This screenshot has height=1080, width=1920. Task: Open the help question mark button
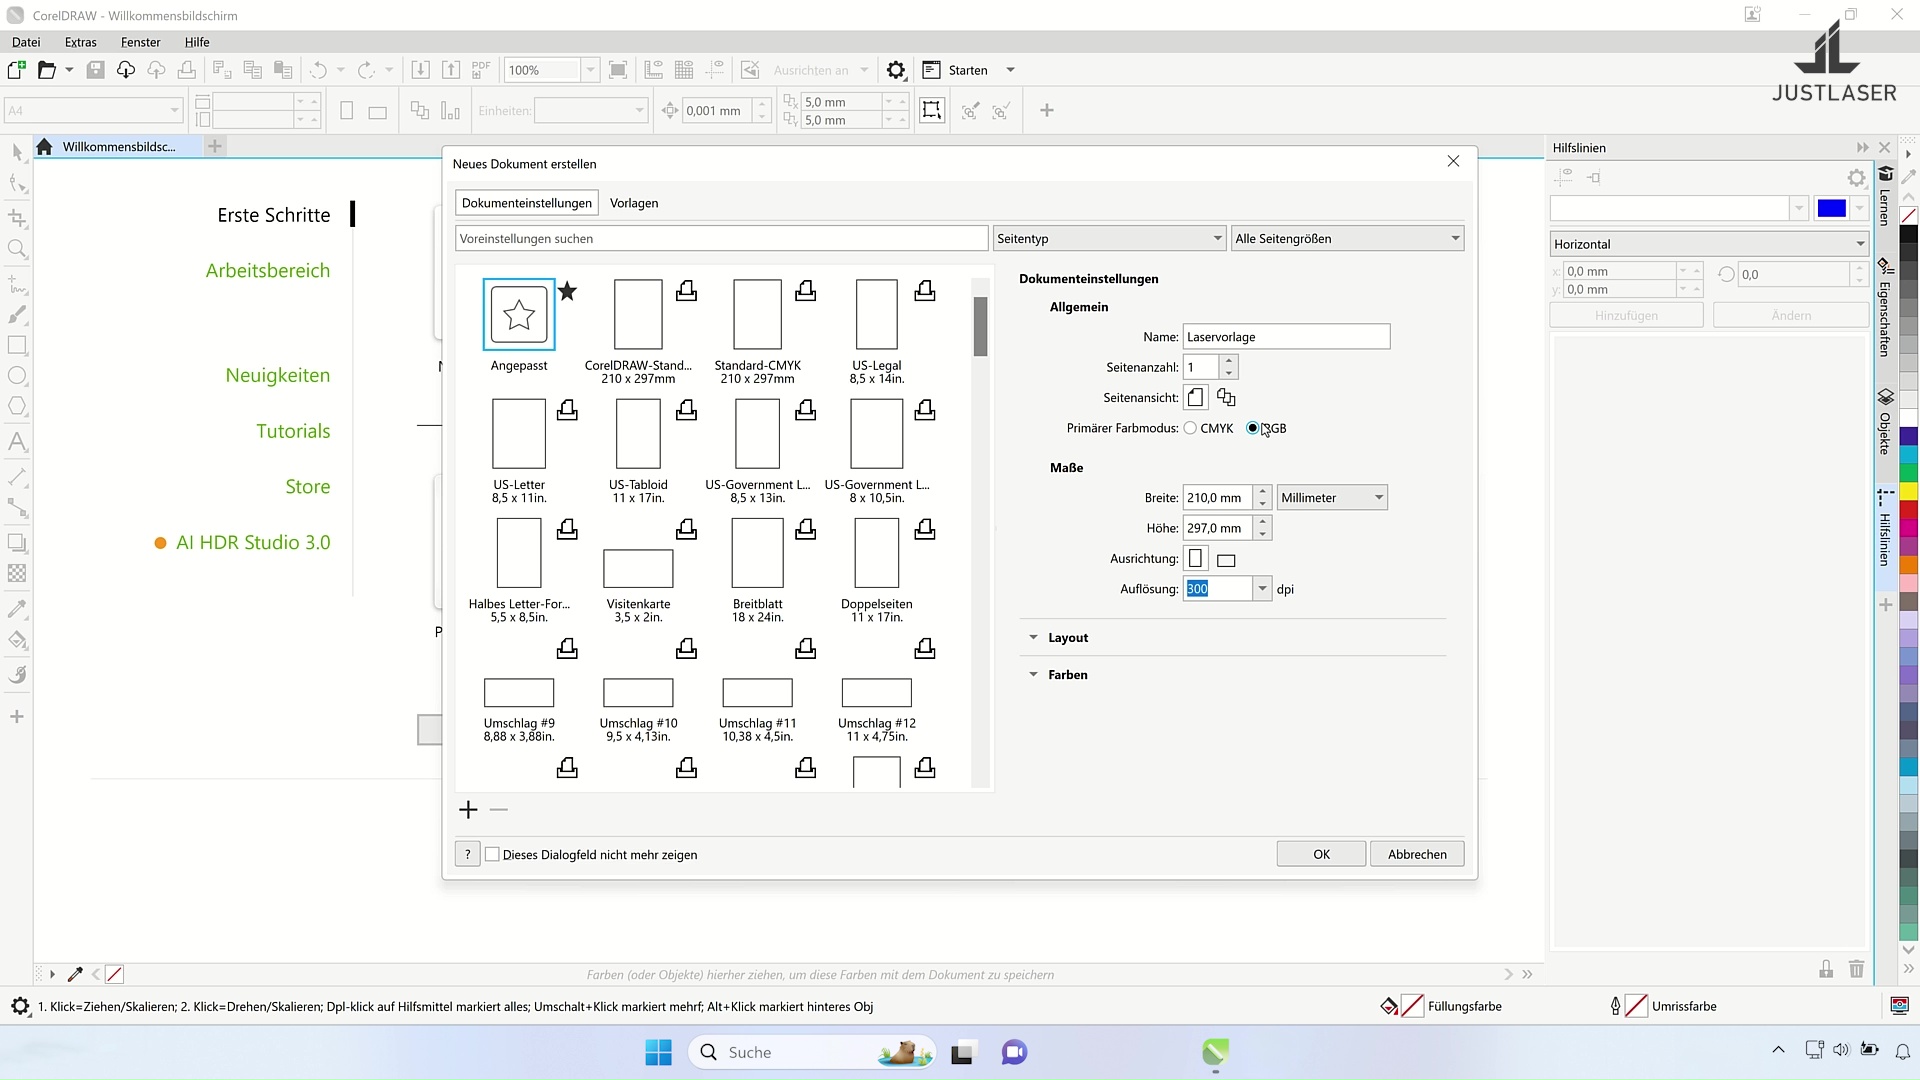pos(467,854)
